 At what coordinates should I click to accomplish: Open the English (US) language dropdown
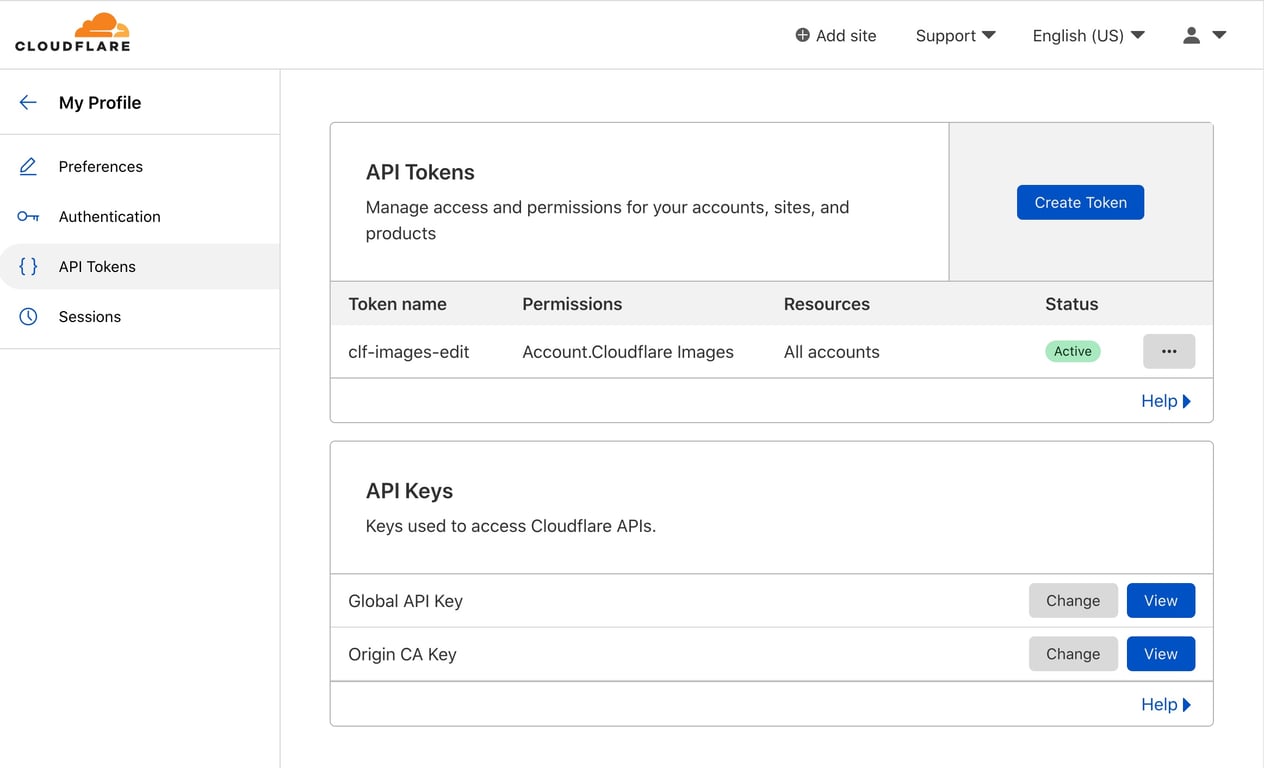(1088, 36)
